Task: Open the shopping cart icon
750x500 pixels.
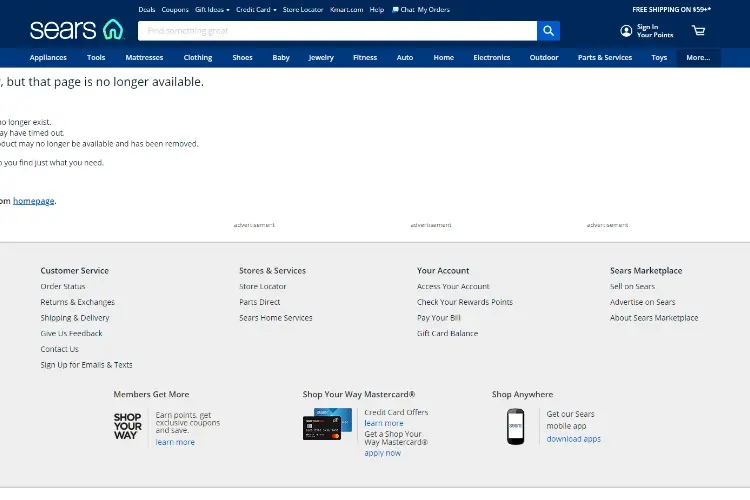Action: point(698,31)
